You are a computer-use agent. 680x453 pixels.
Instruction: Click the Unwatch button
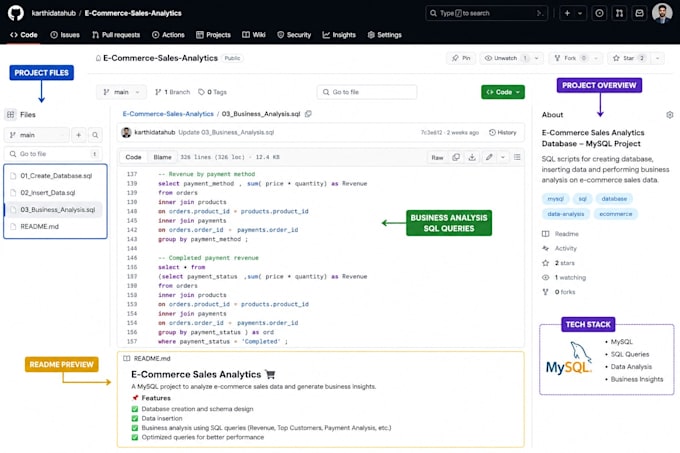pos(506,58)
